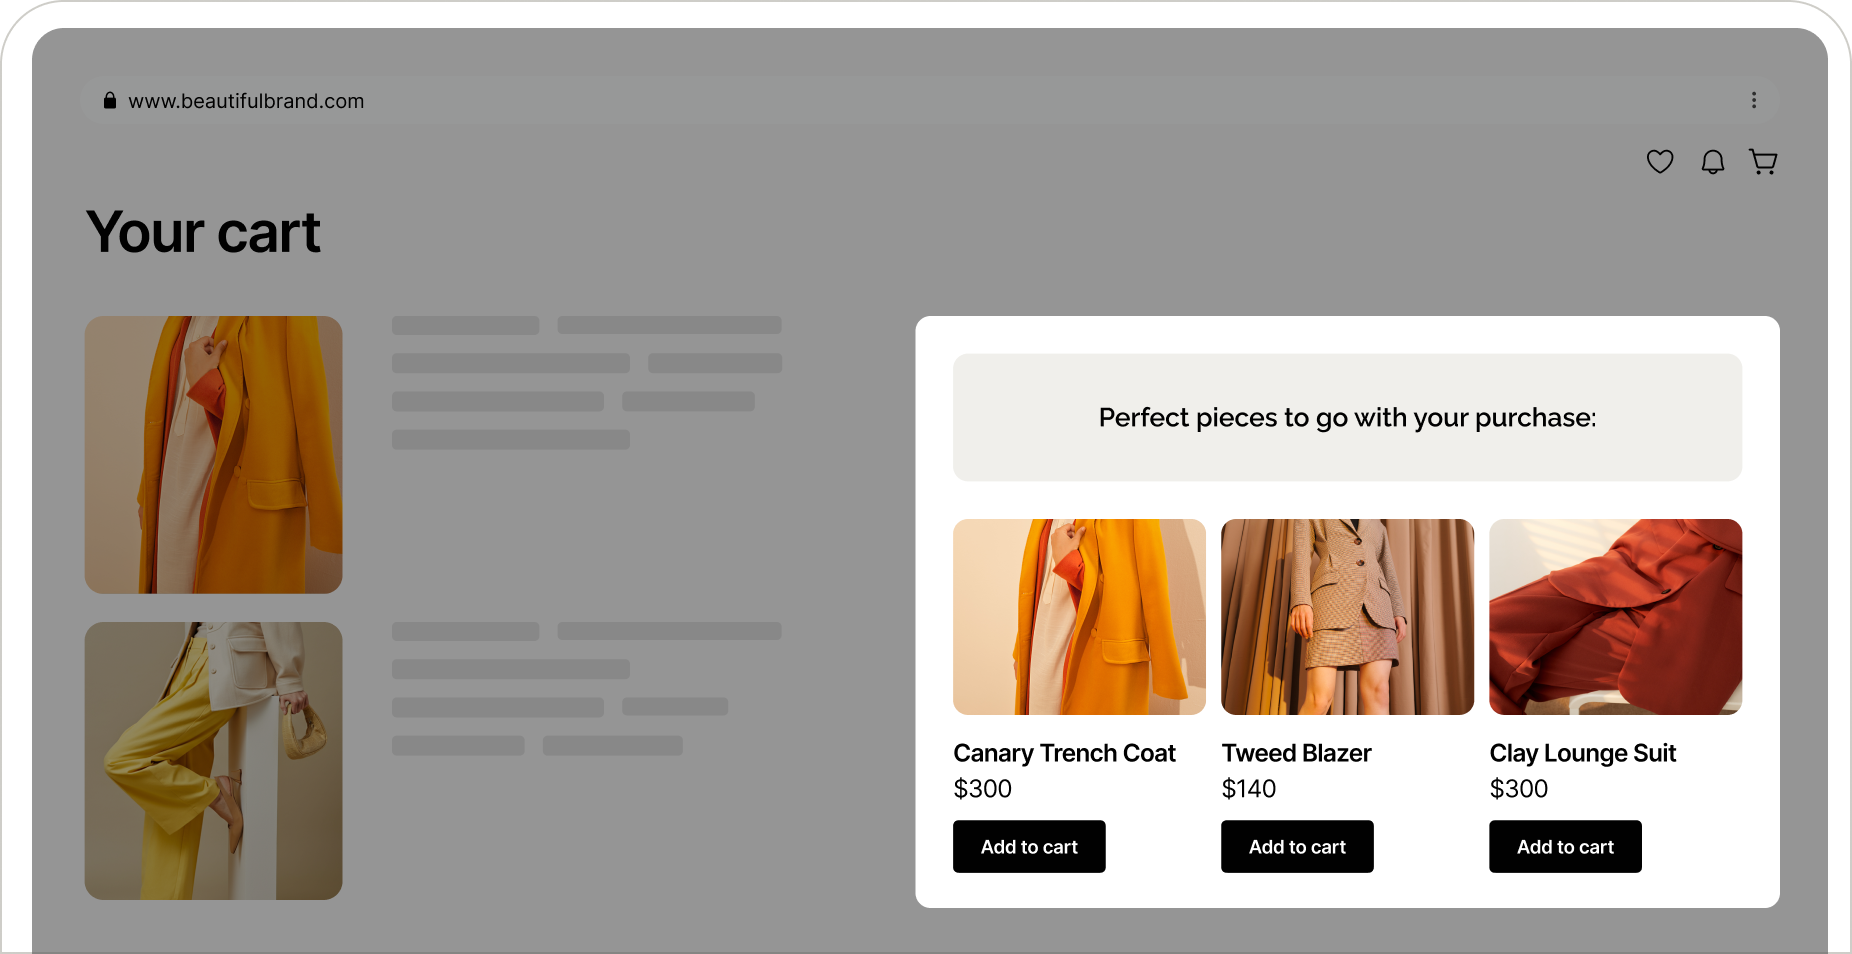
Task: Select the Tweed Blazer product image
Action: pyautogui.click(x=1347, y=617)
